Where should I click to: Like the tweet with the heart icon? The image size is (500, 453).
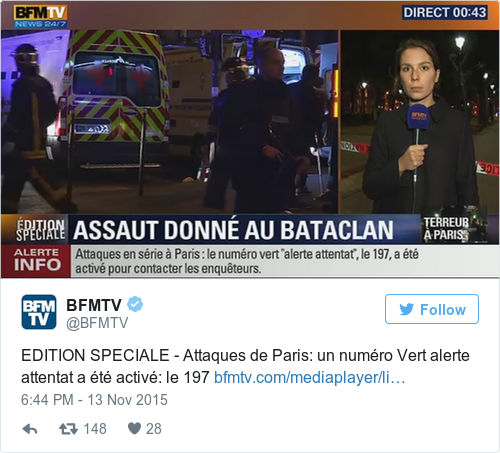tap(135, 429)
